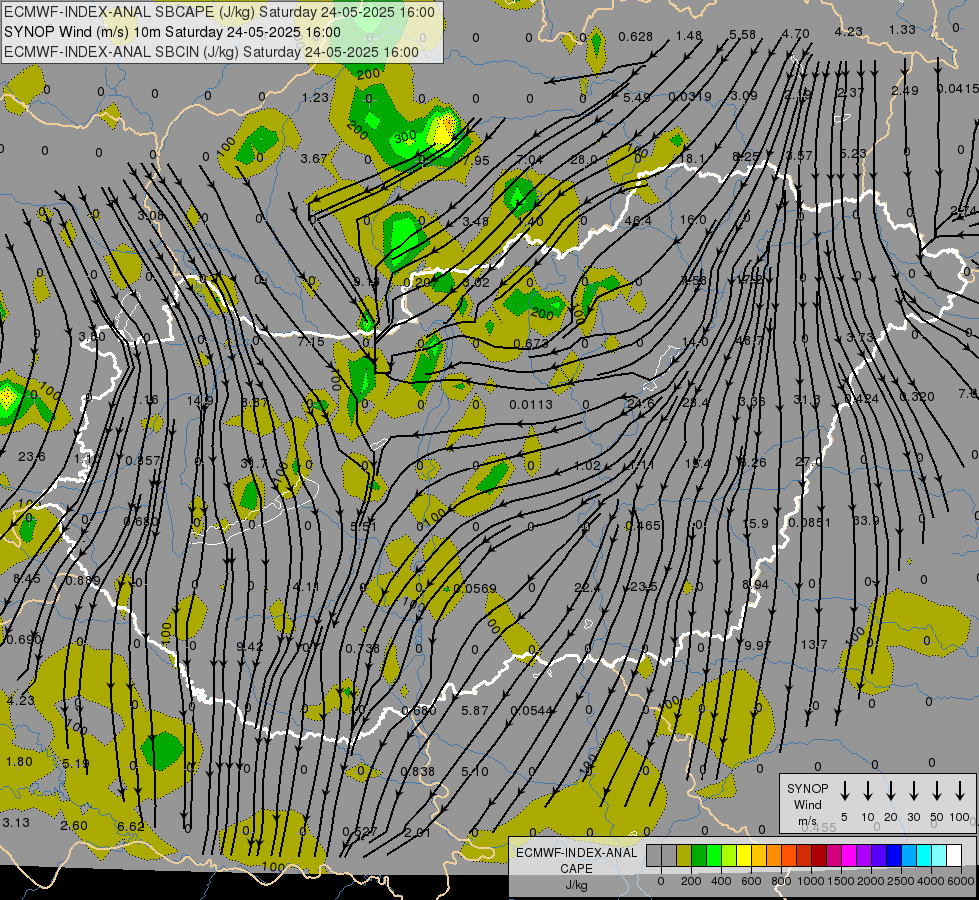
Task: Click the 46.4 value on the map
Action: click(x=637, y=220)
